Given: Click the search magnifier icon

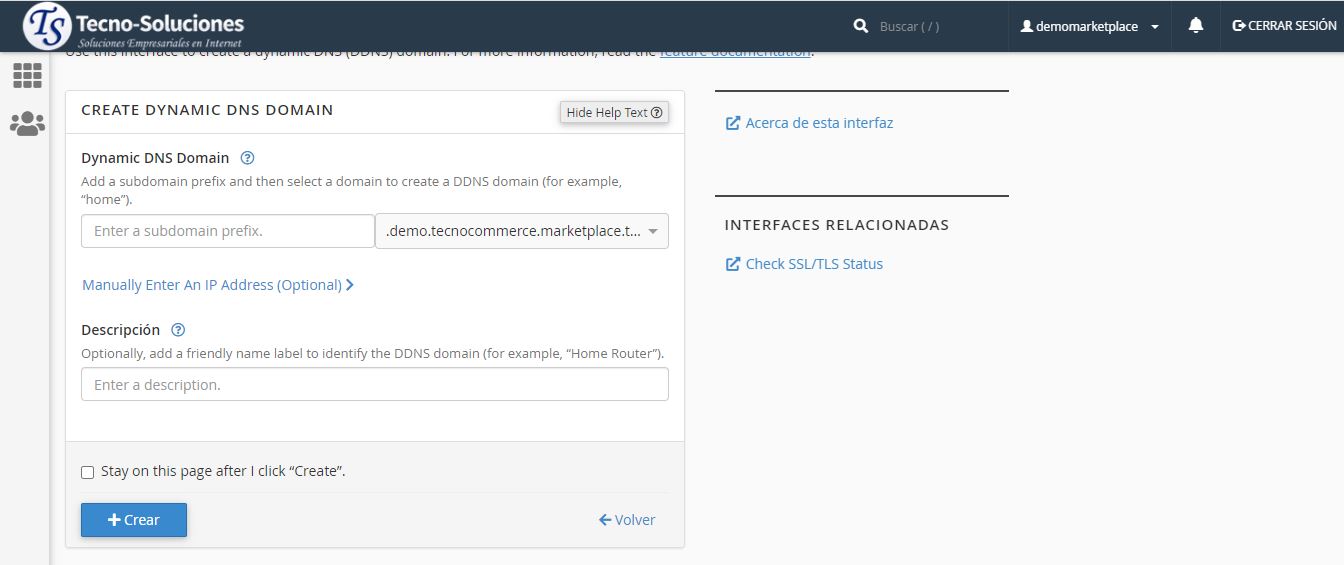Looking at the screenshot, I should click(x=860, y=27).
